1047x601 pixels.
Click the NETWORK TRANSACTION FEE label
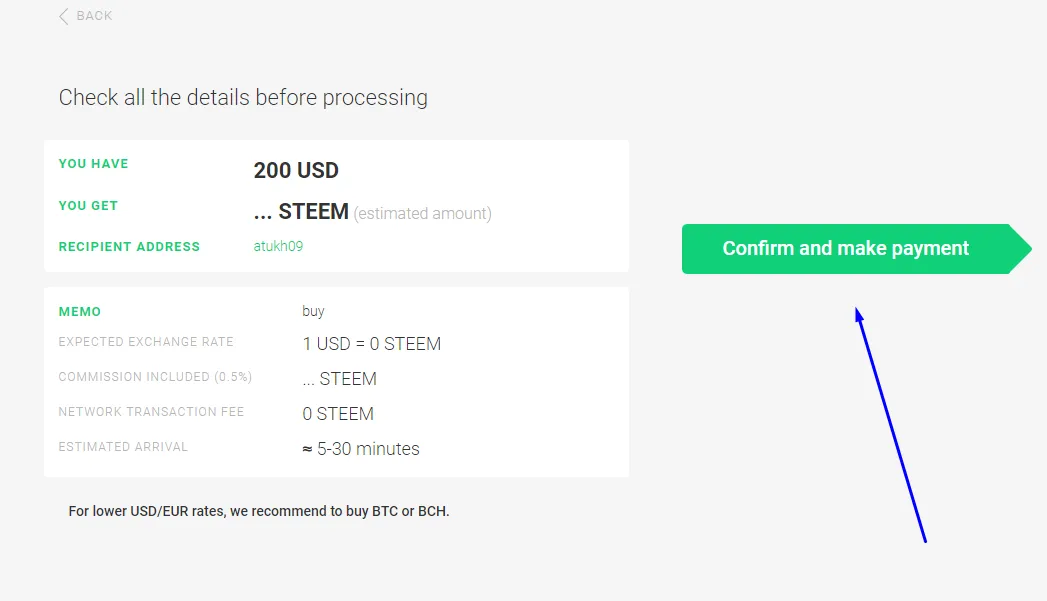tap(151, 412)
